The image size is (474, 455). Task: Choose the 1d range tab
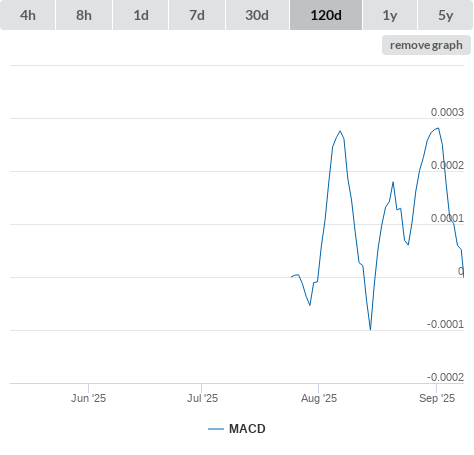click(x=141, y=15)
